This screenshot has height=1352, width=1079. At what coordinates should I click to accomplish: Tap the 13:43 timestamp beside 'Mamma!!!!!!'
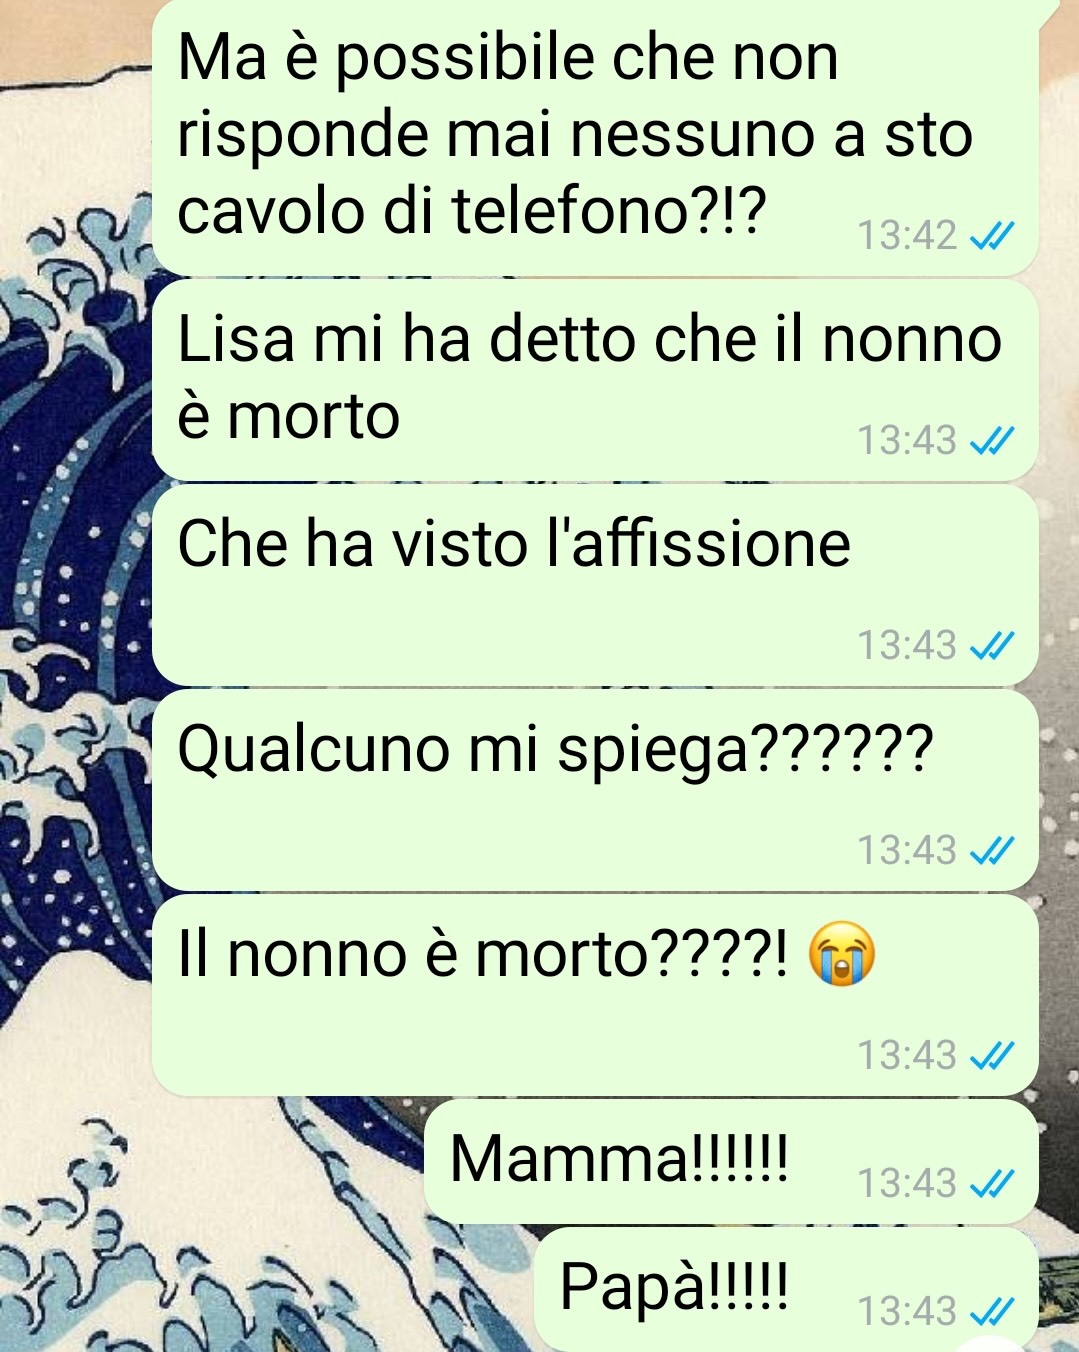(x=907, y=1184)
